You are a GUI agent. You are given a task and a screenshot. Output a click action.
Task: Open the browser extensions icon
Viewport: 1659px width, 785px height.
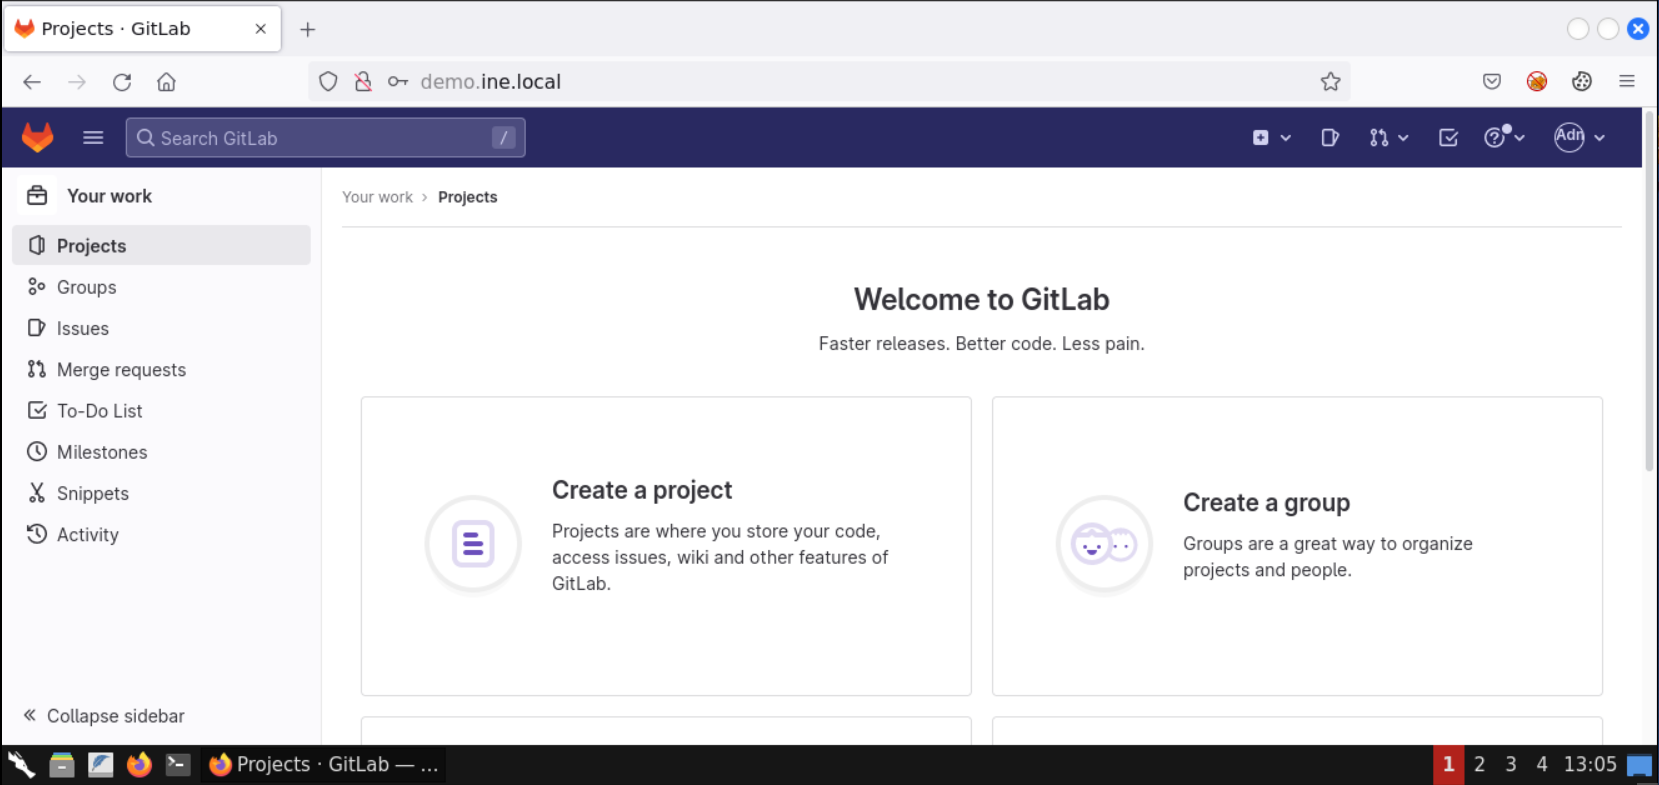click(x=1582, y=82)
